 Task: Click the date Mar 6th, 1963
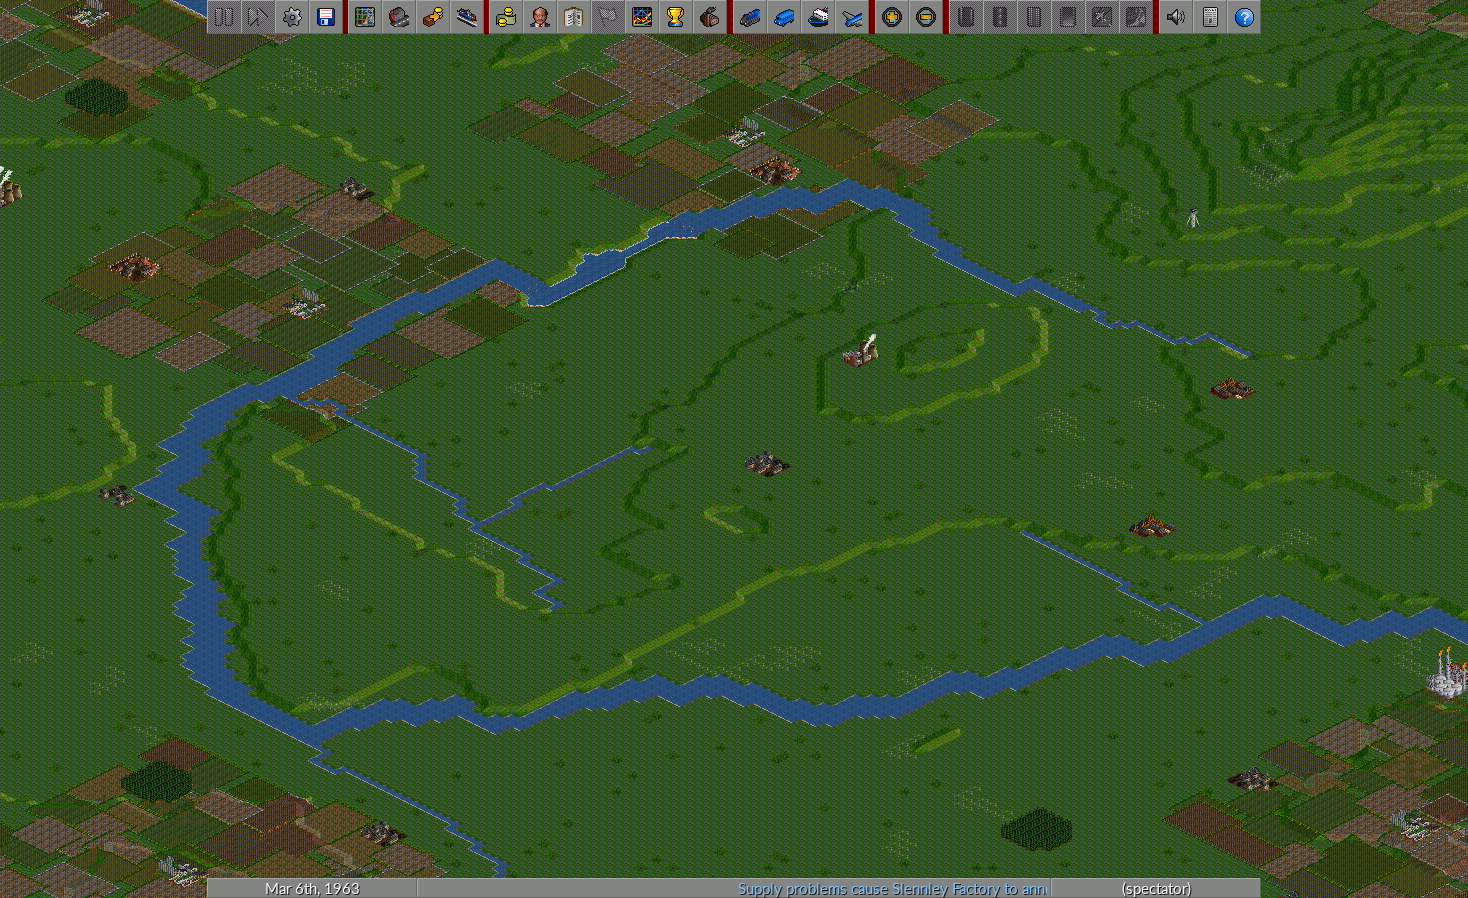[312, 888]
